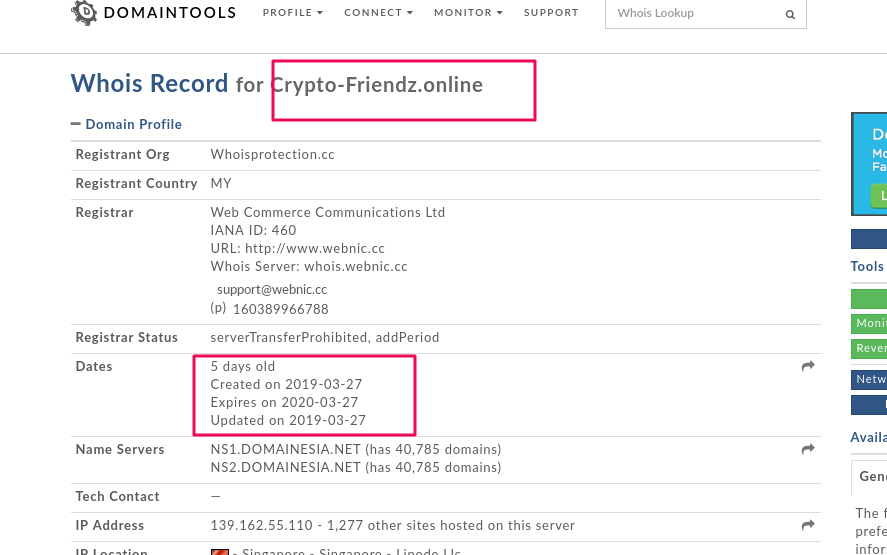Click the URL http://www.webnic.cc line

click(x=298, y=248)
